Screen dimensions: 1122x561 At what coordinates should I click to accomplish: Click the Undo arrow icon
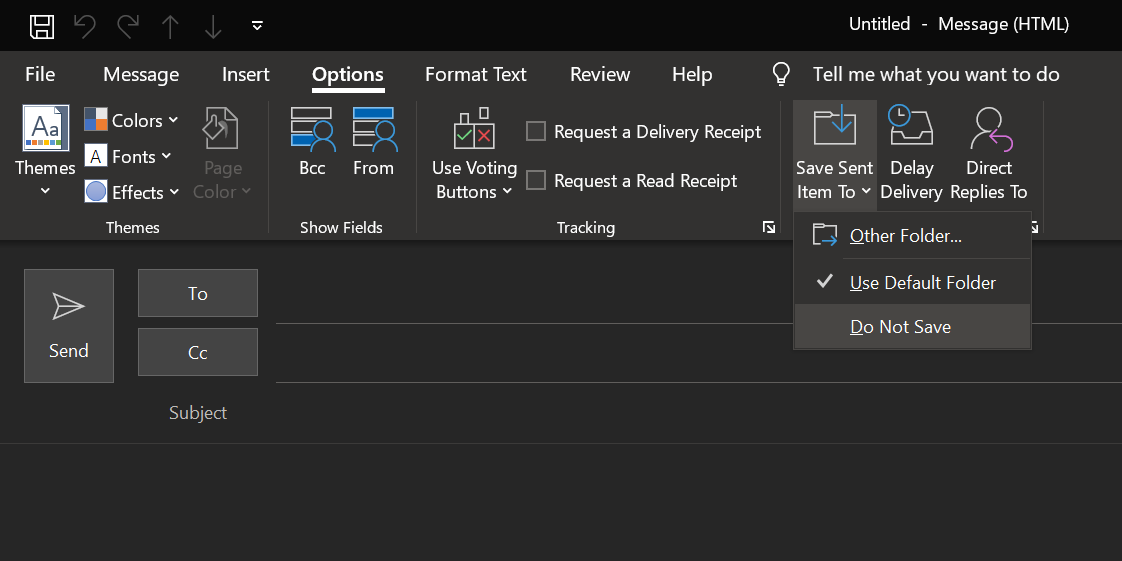click(85, 26)
